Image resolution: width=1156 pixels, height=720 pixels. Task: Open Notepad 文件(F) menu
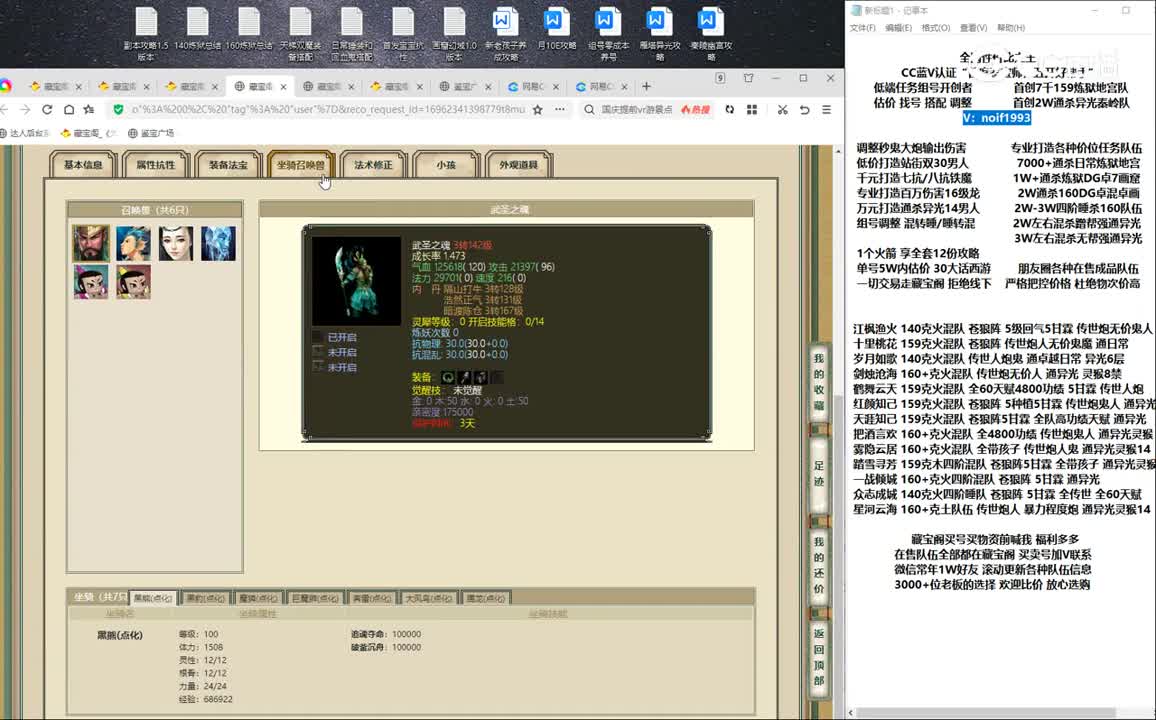point(863,28)
